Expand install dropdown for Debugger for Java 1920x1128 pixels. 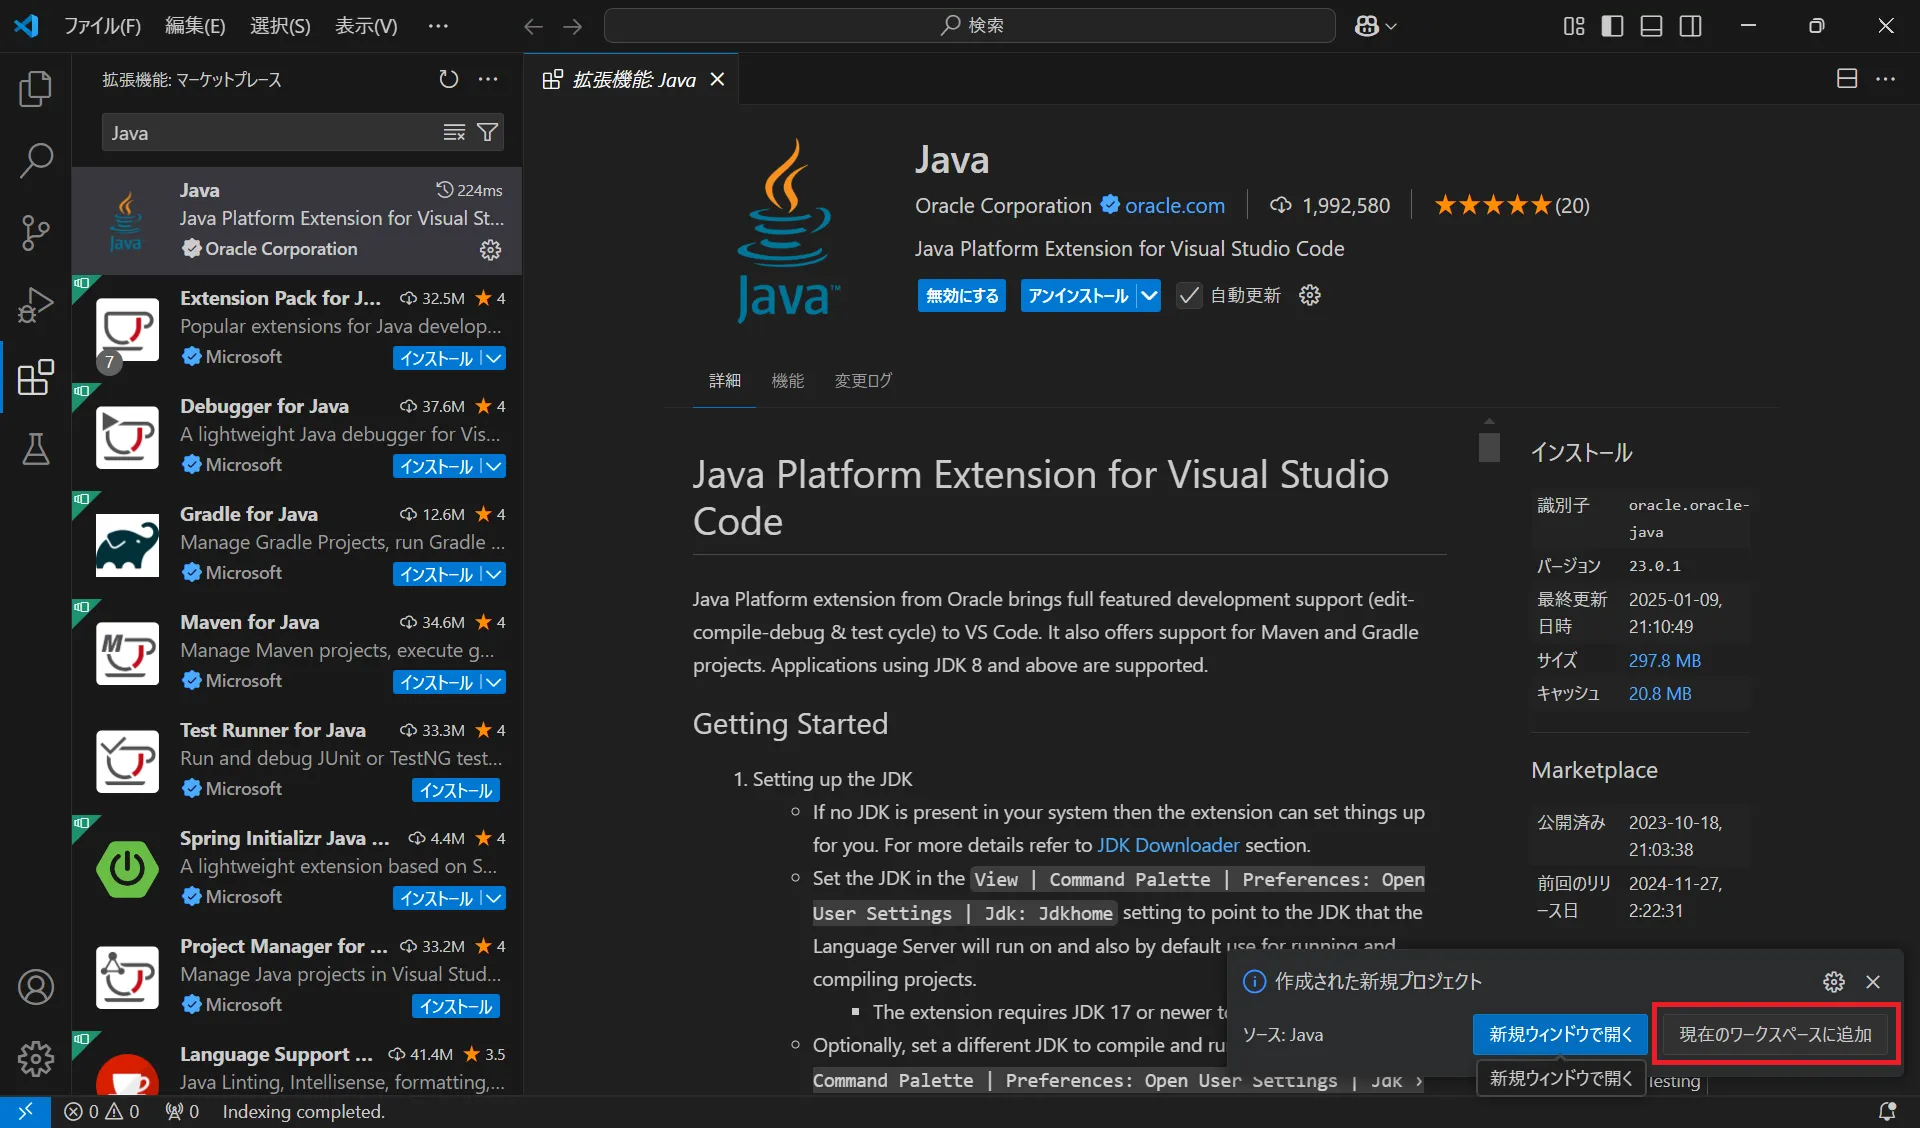tap(493, 466)
